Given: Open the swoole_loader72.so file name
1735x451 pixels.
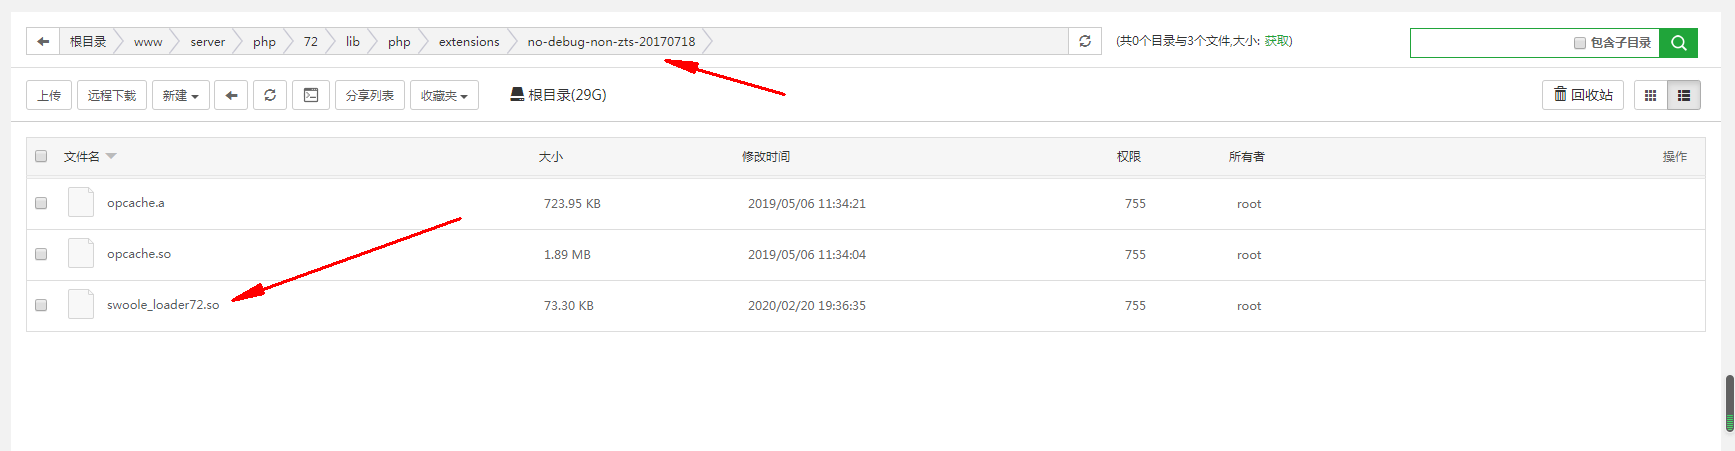Looking at the screenshot, I should tap(163, 305).
